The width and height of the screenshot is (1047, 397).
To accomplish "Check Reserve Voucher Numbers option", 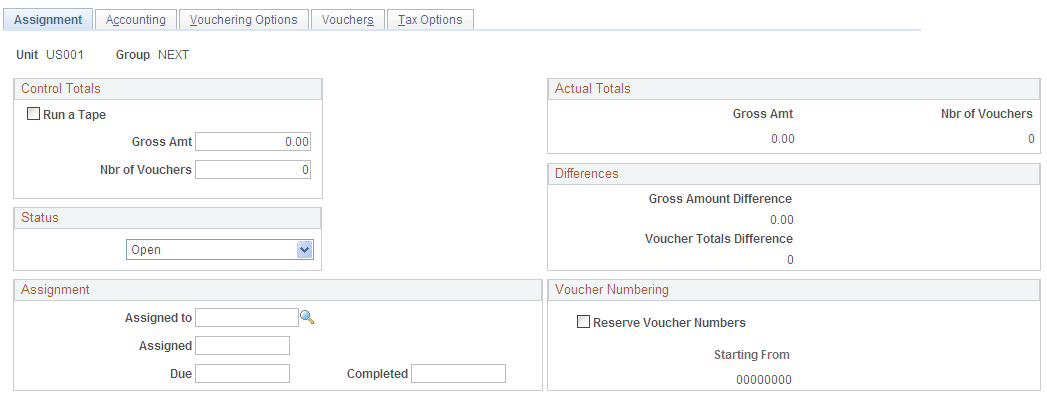I will [x=584, y=322].
